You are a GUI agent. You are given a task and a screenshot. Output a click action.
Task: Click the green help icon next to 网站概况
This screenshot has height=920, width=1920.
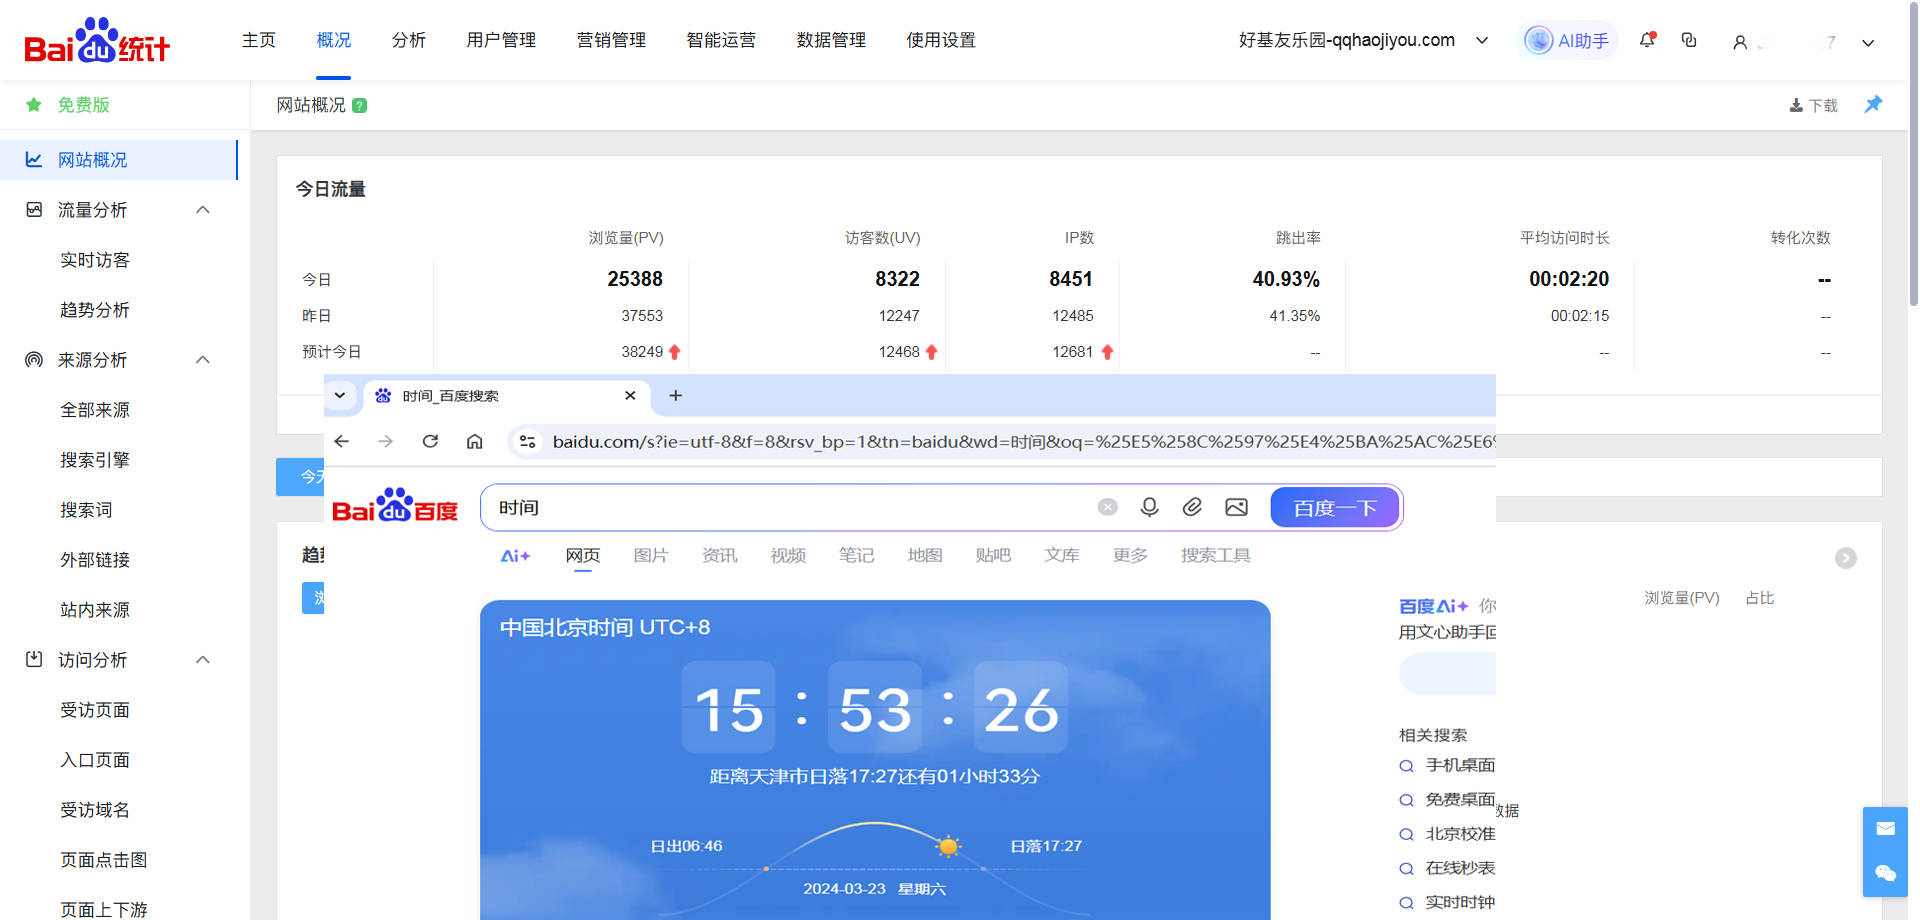[x=360, y=106]
